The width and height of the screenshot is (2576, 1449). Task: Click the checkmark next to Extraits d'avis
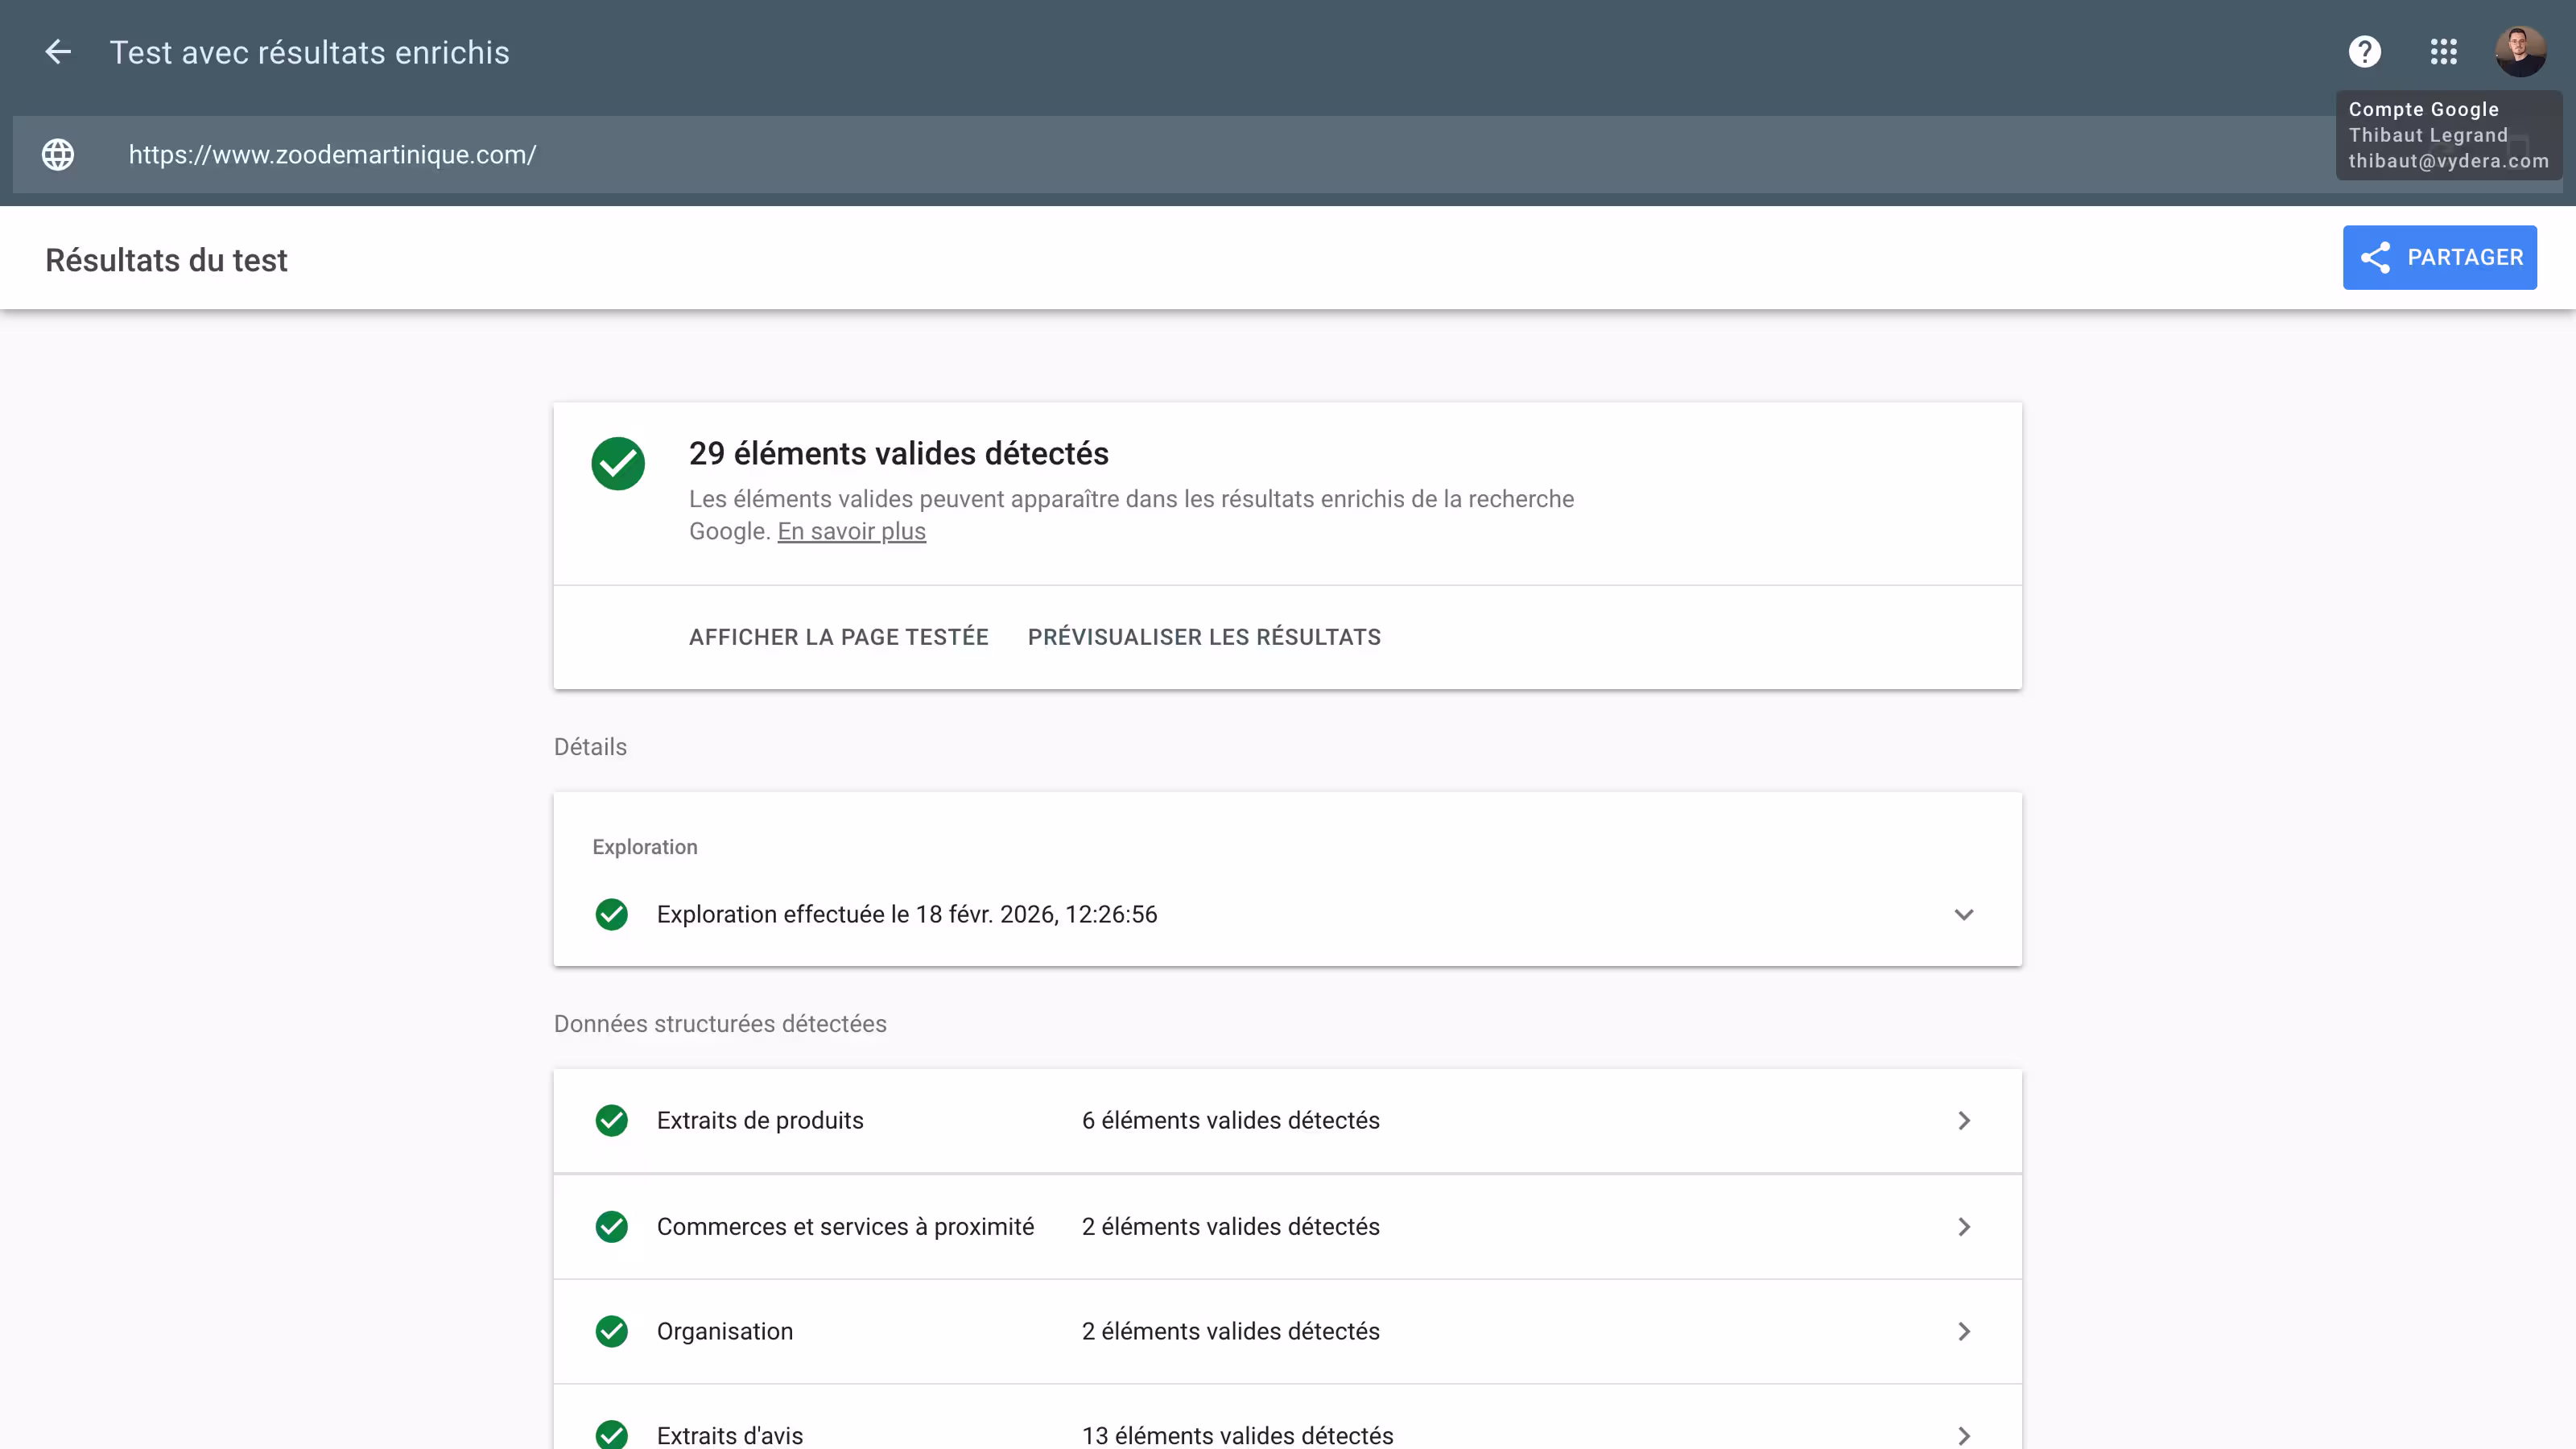[x=611, y=1434]
